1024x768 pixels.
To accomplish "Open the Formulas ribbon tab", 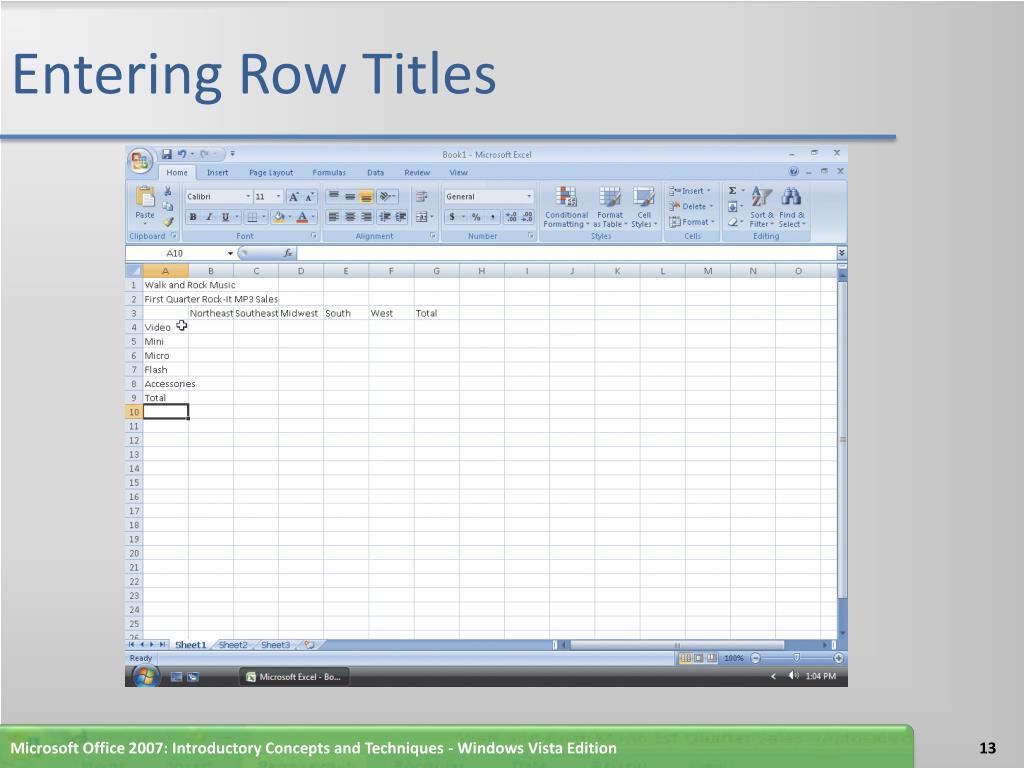I will click(x=329, y=172).
